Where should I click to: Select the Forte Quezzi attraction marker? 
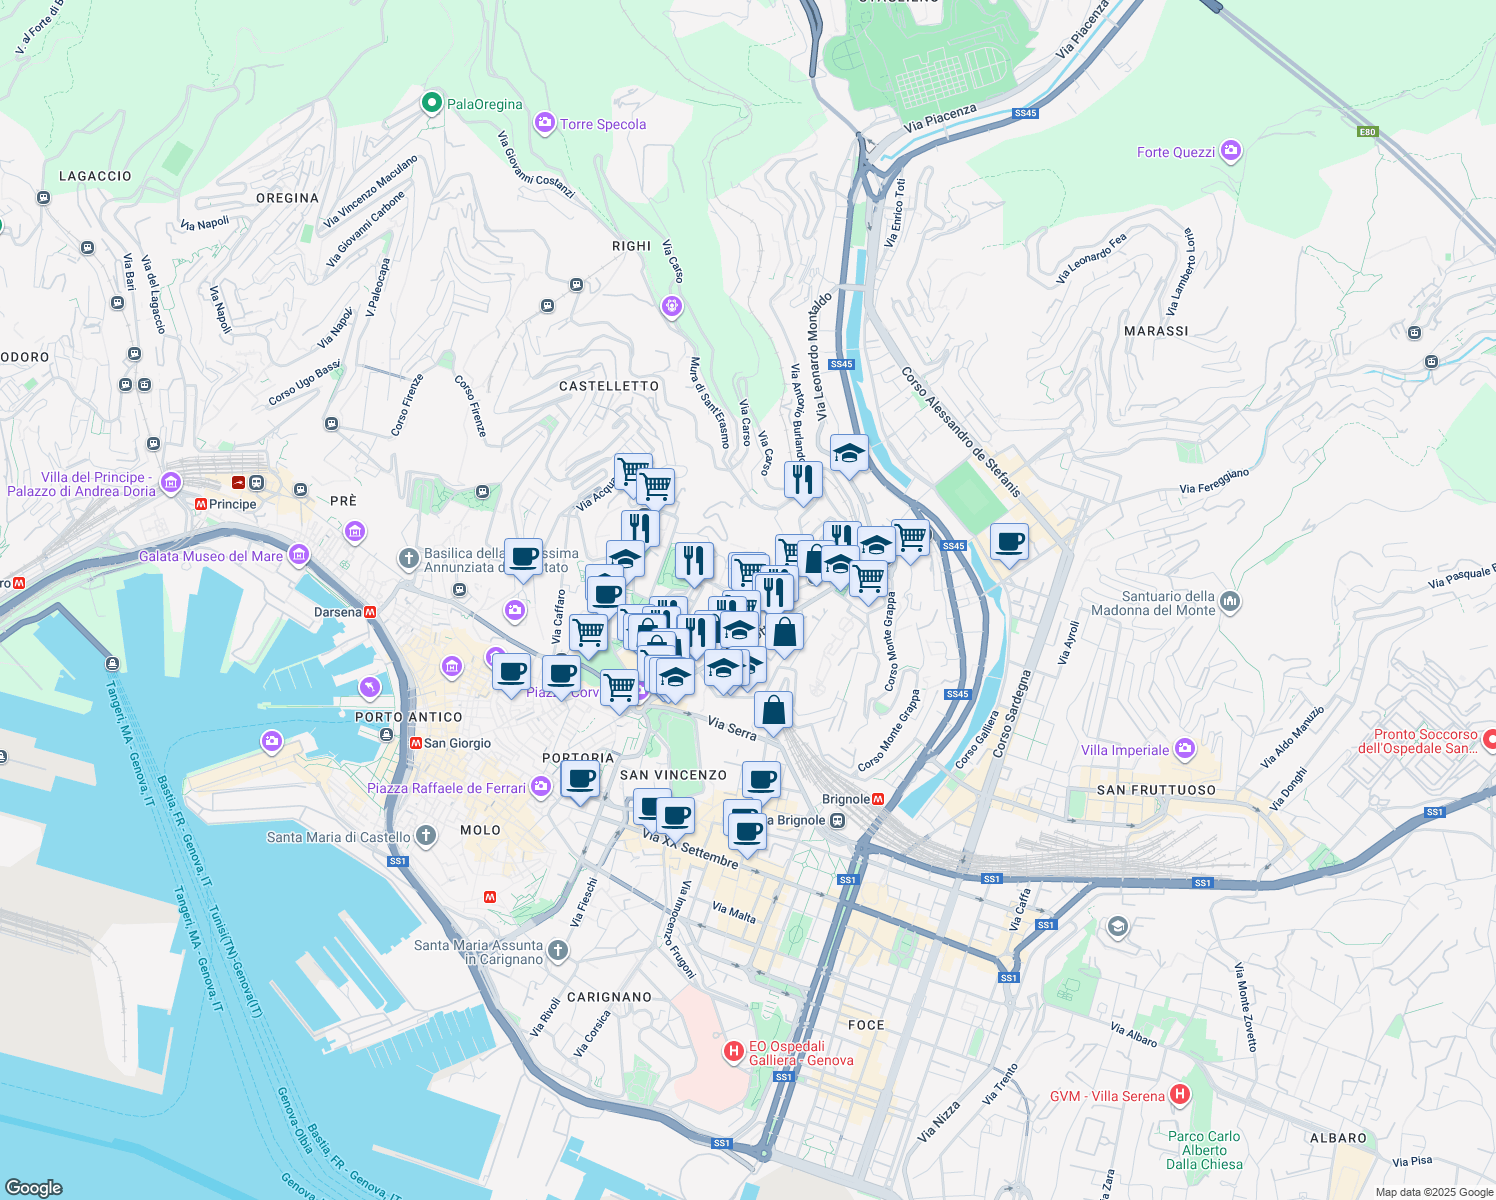pyautogui.click(x=1231, y=151)
